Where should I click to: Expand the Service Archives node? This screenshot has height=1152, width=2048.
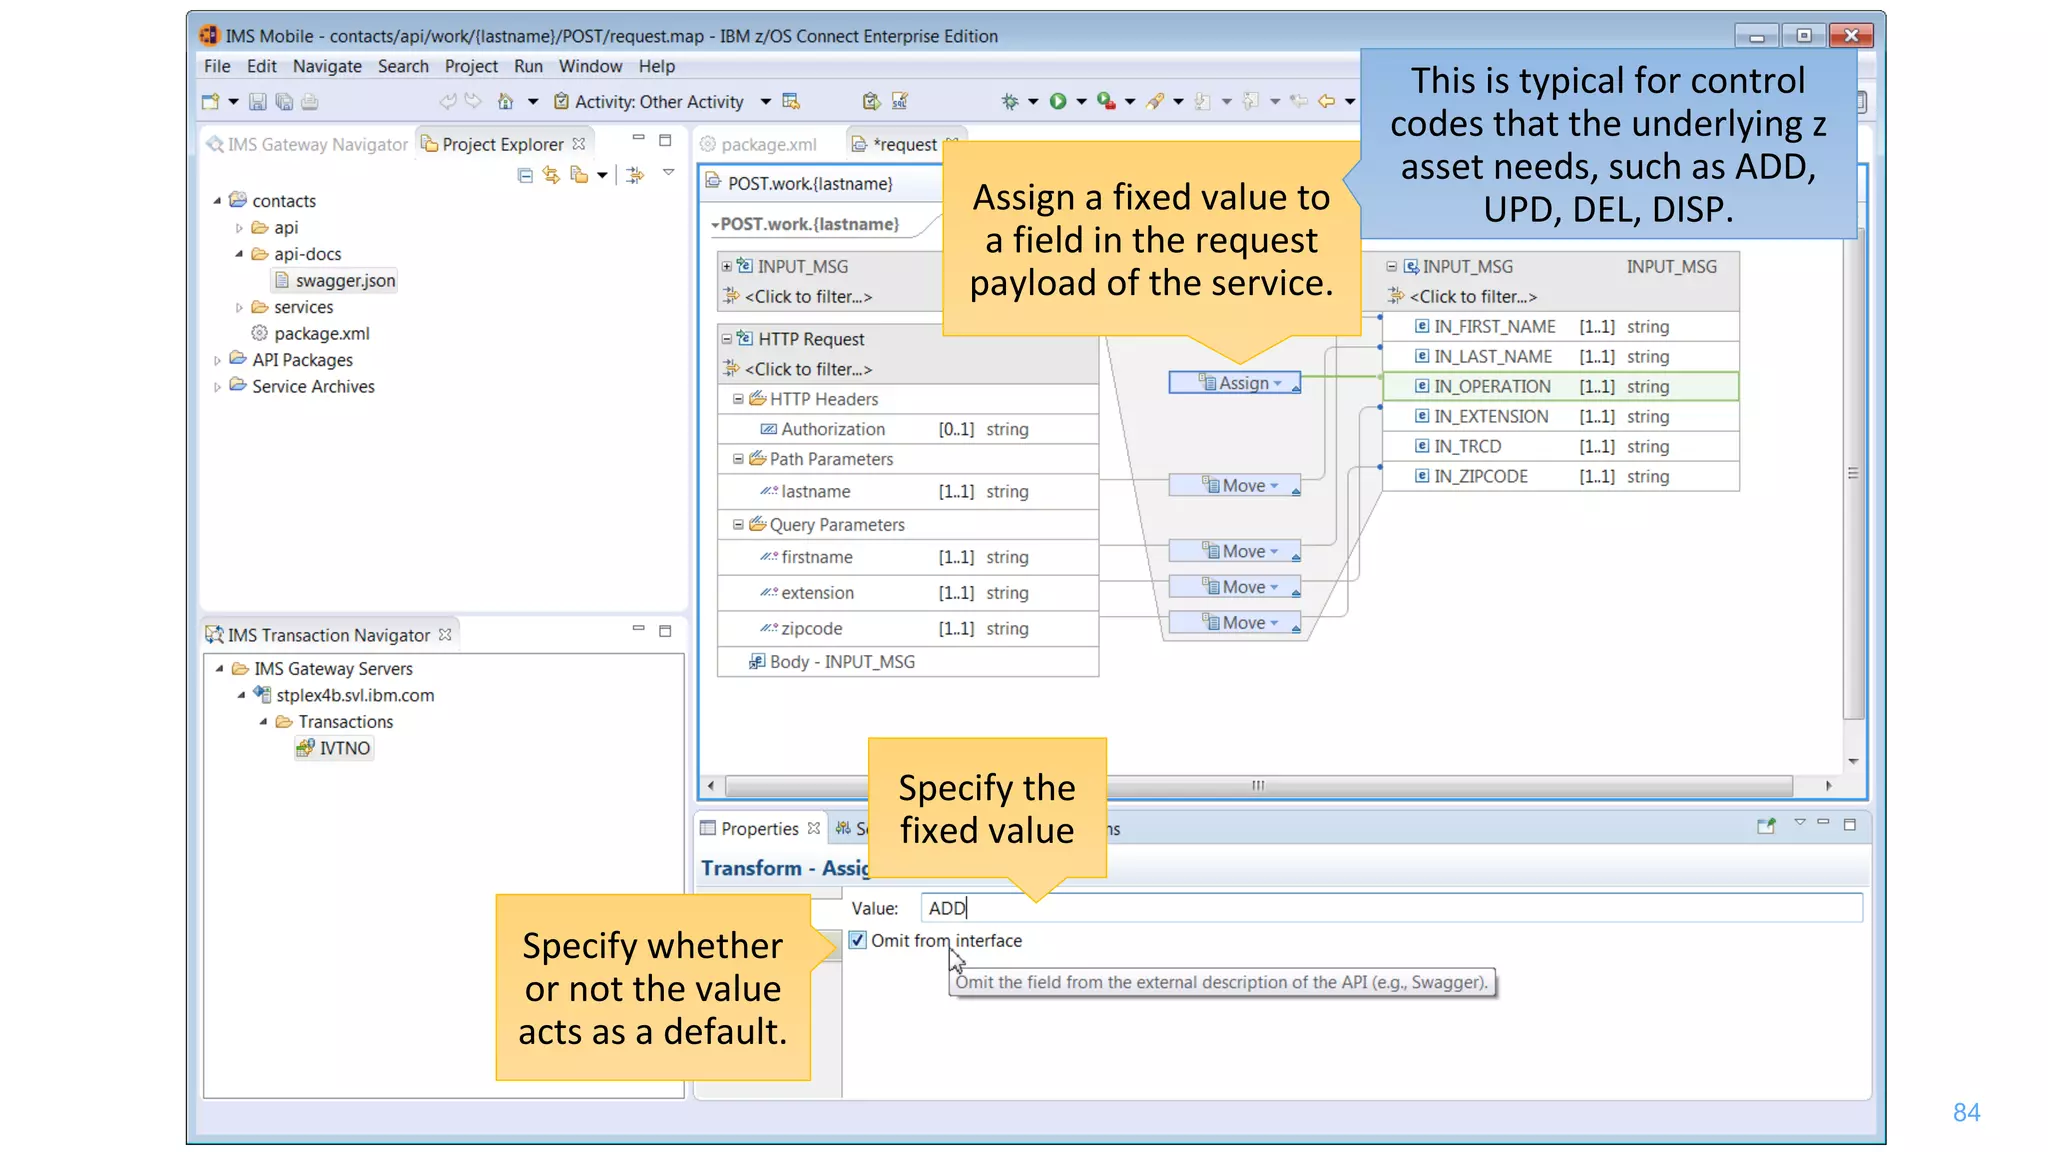(217, 387)
